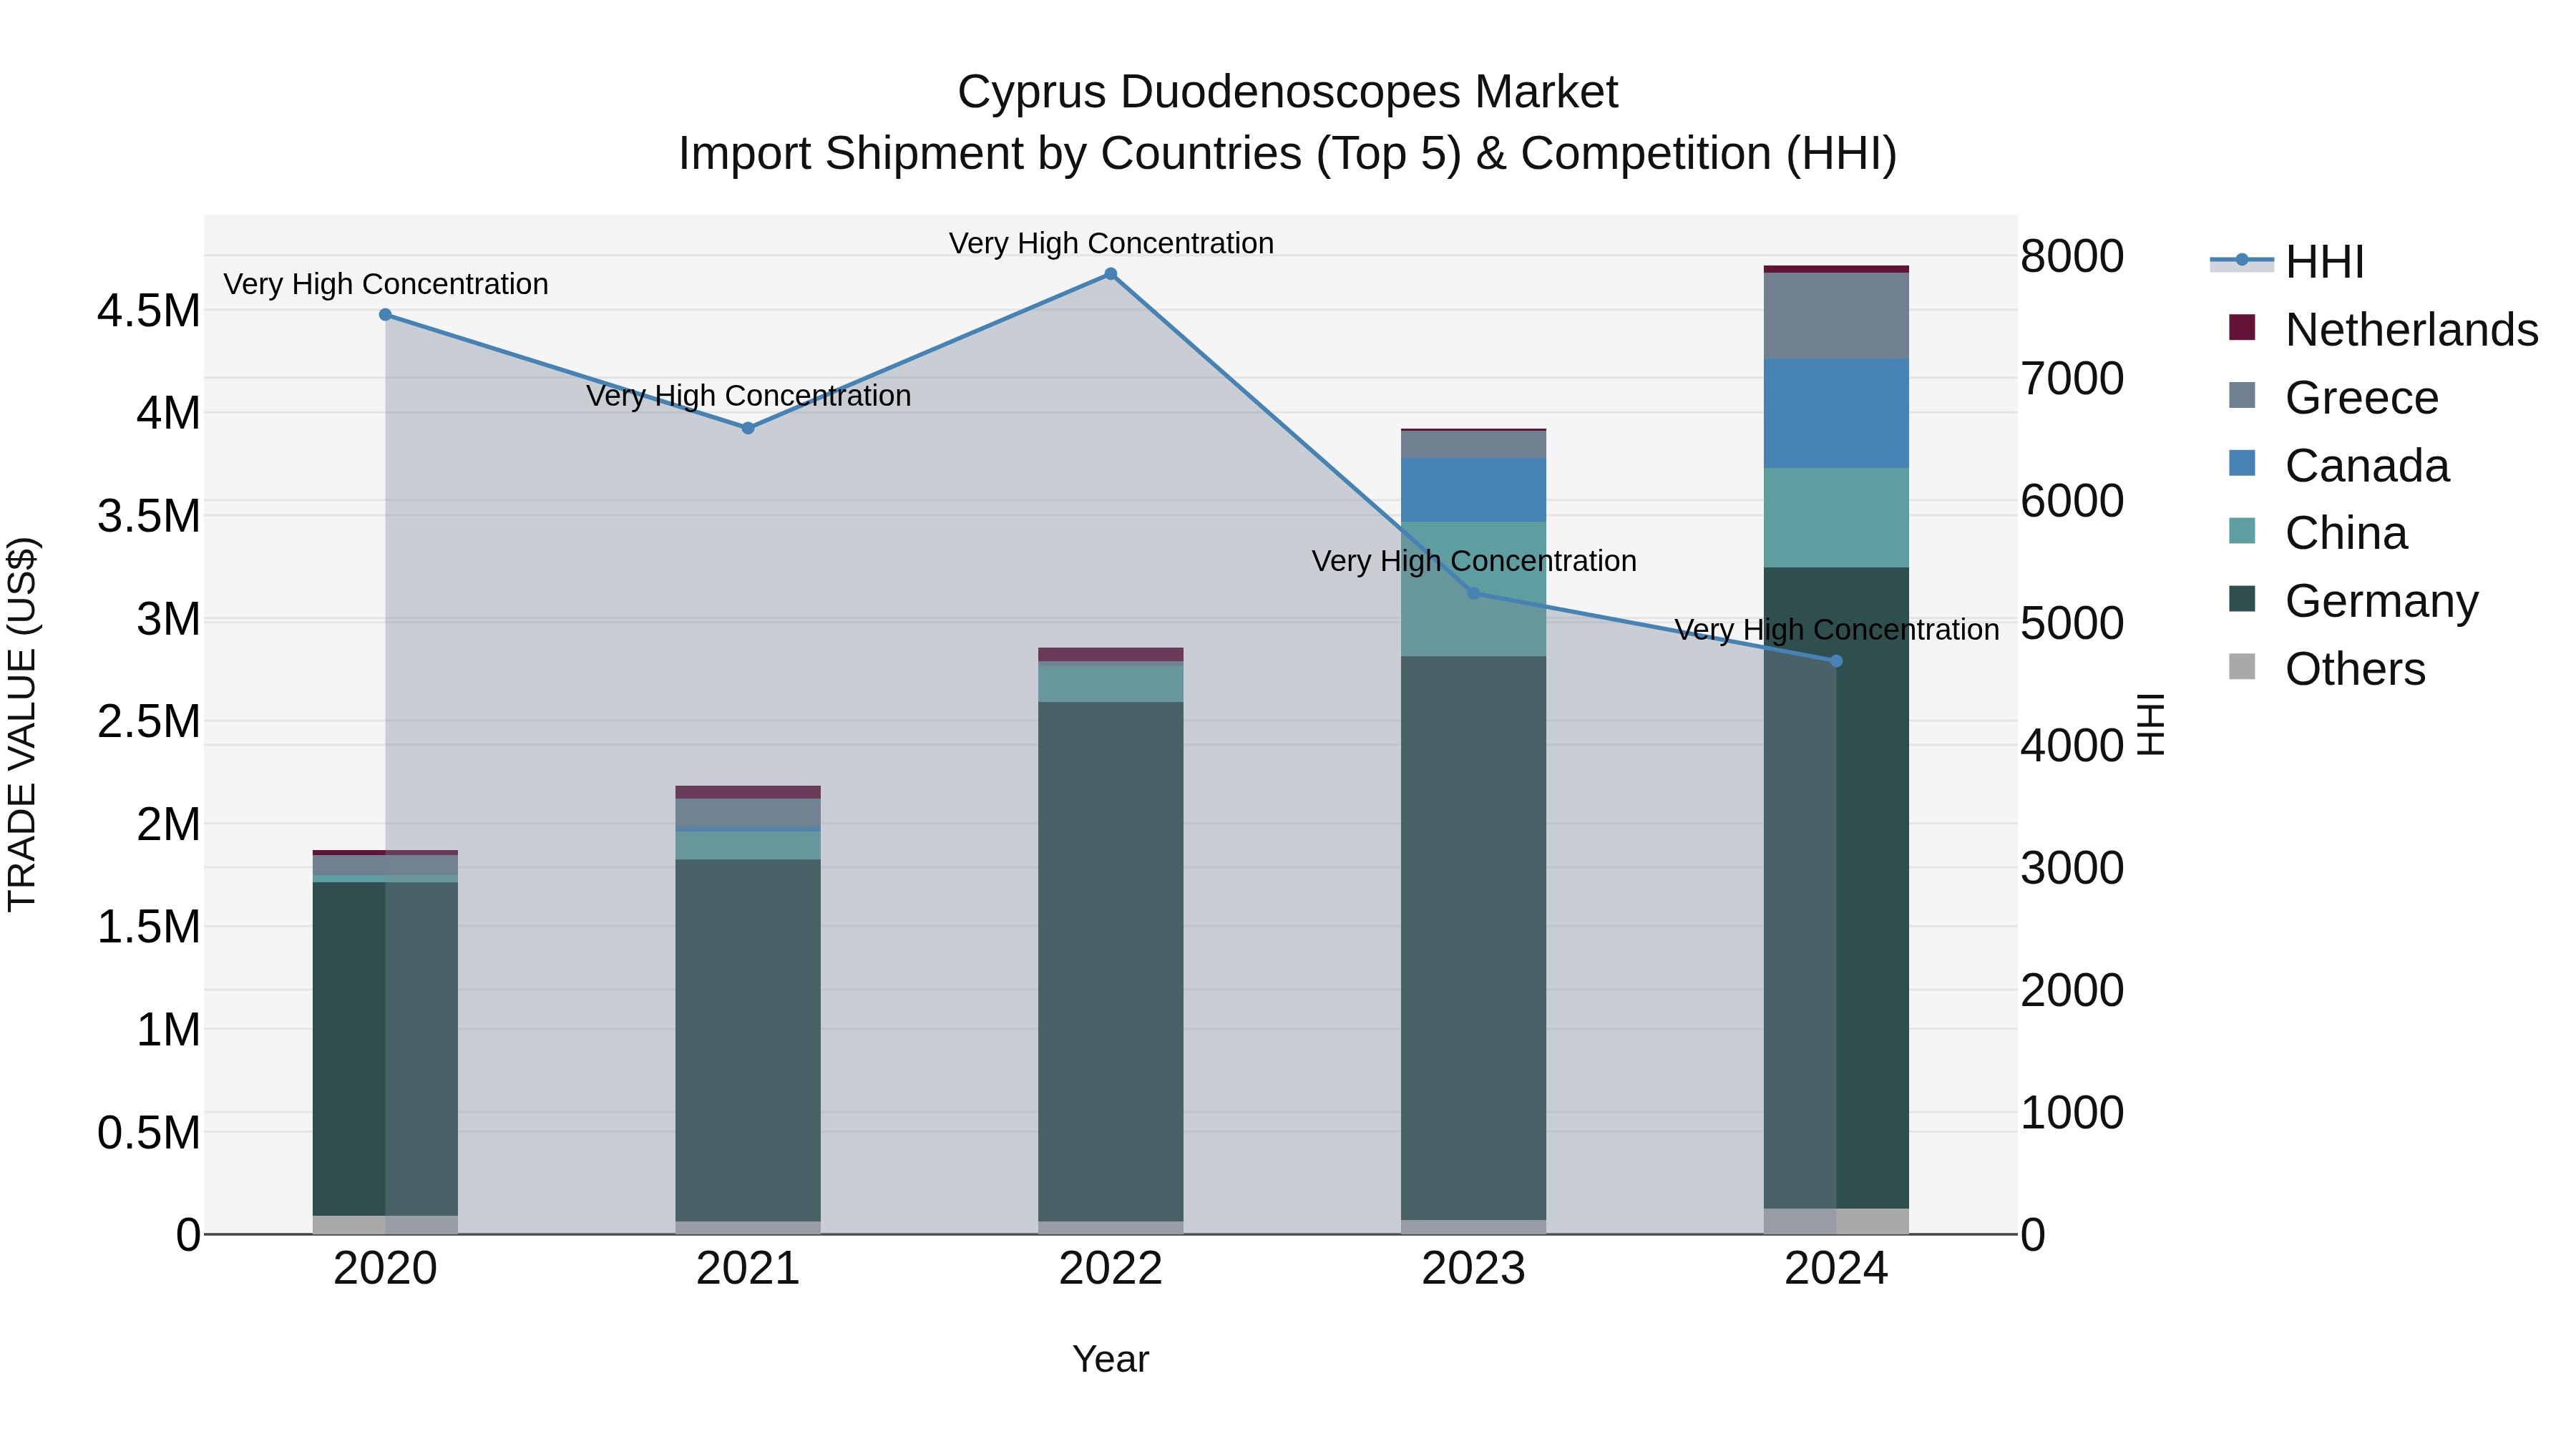The width and height of the screenshot is (2576, 1449).
Task: Click the HHI data point for 2022
Action: pos(1110,274)
